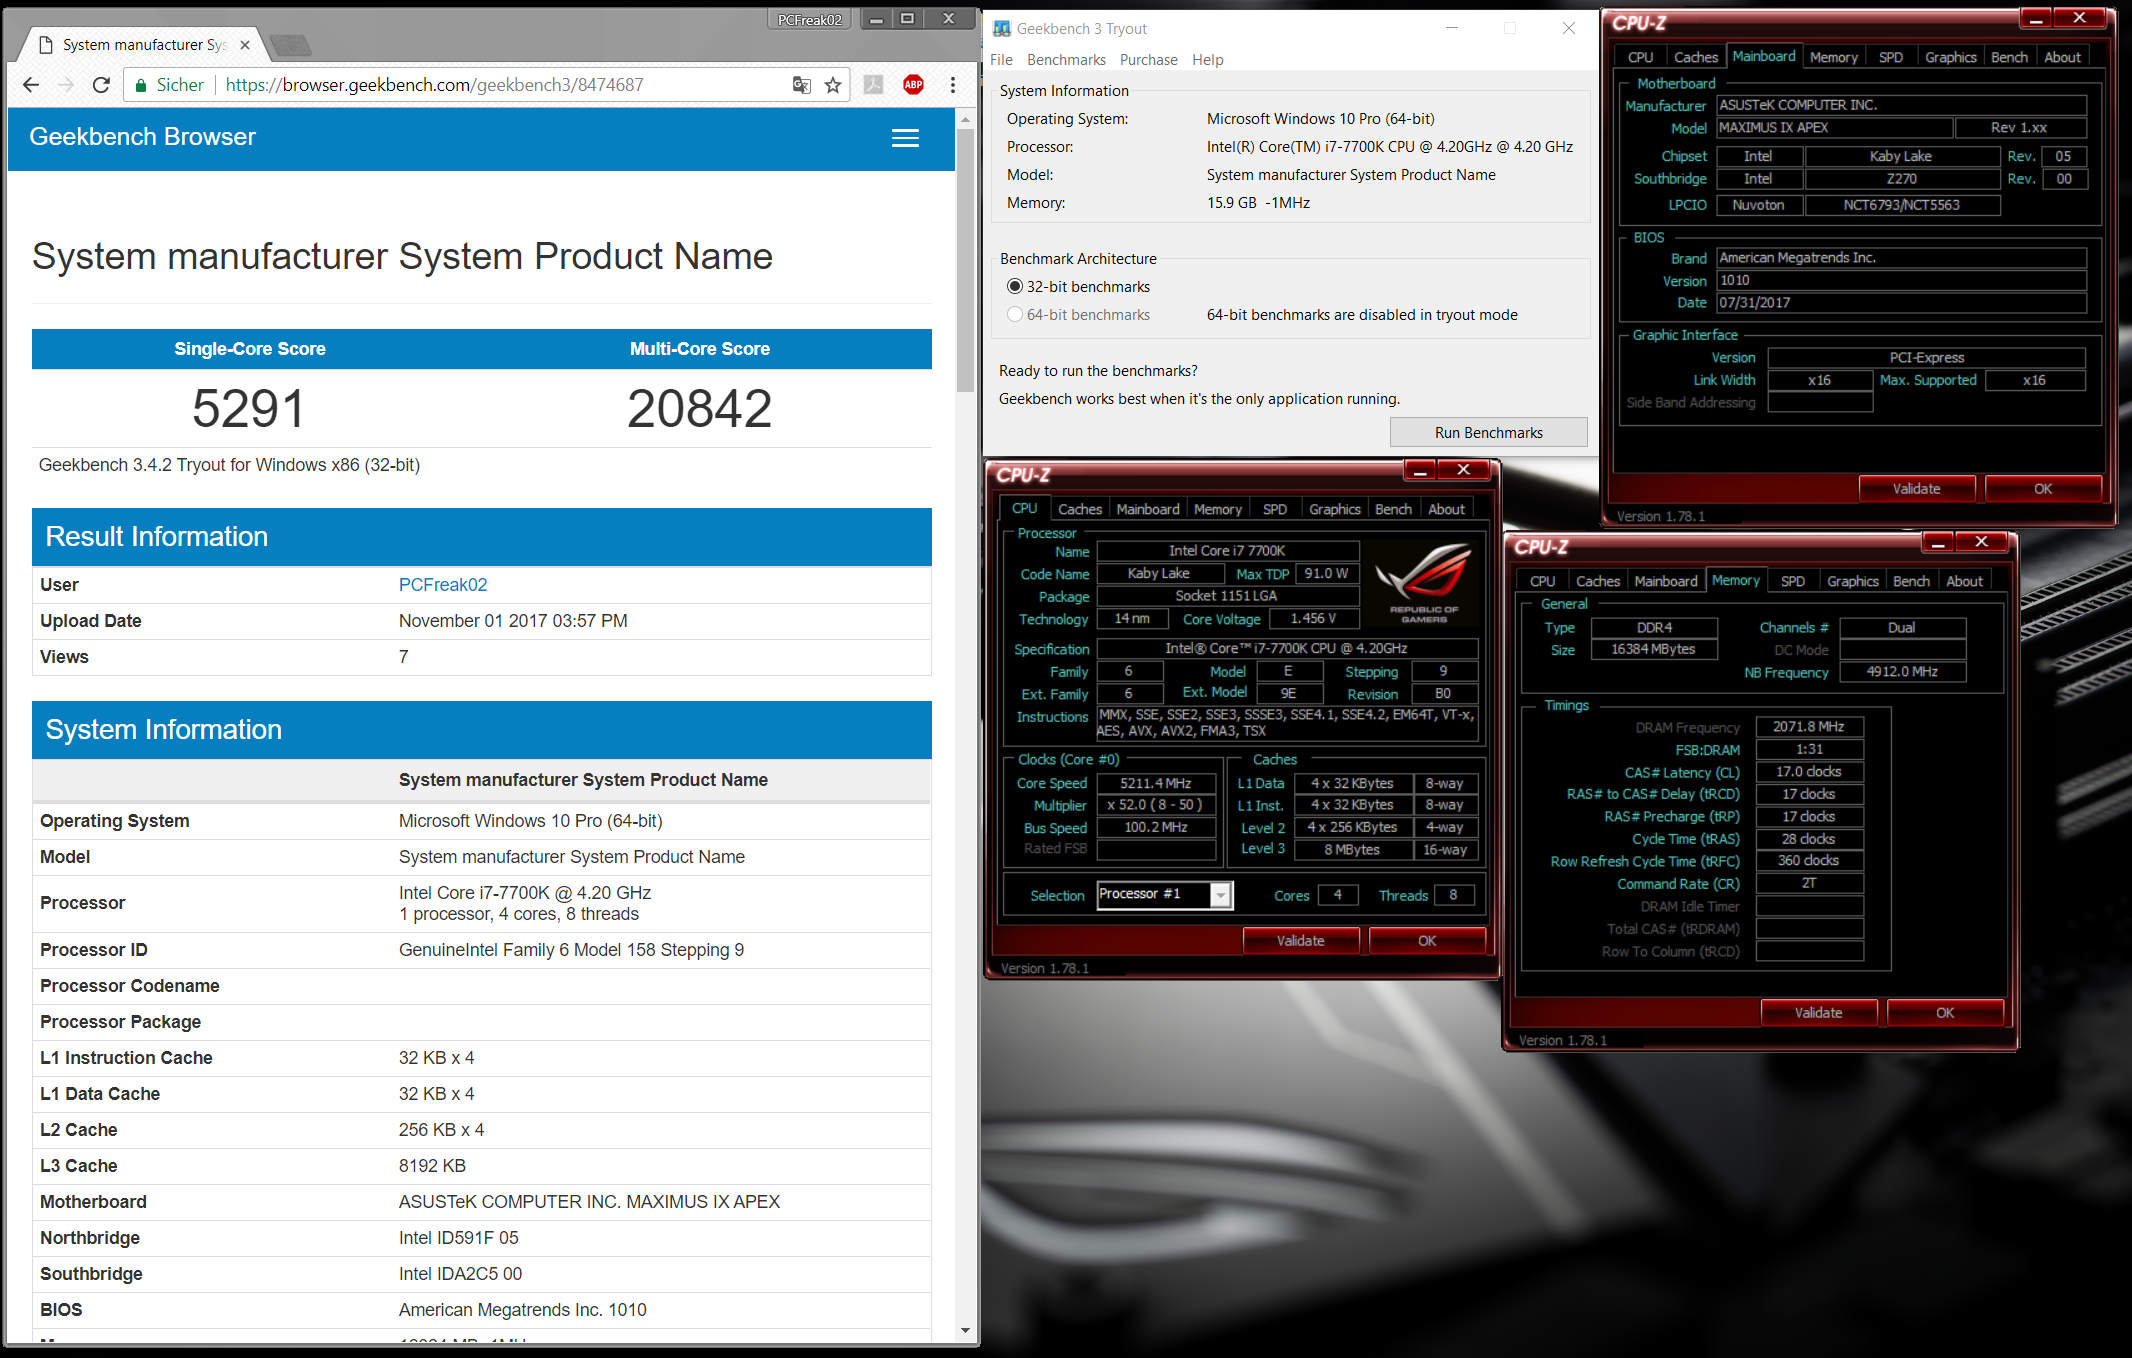
Task: Click the CAS# Latency value 17.0 clocks
Action: click(1809, 771)
